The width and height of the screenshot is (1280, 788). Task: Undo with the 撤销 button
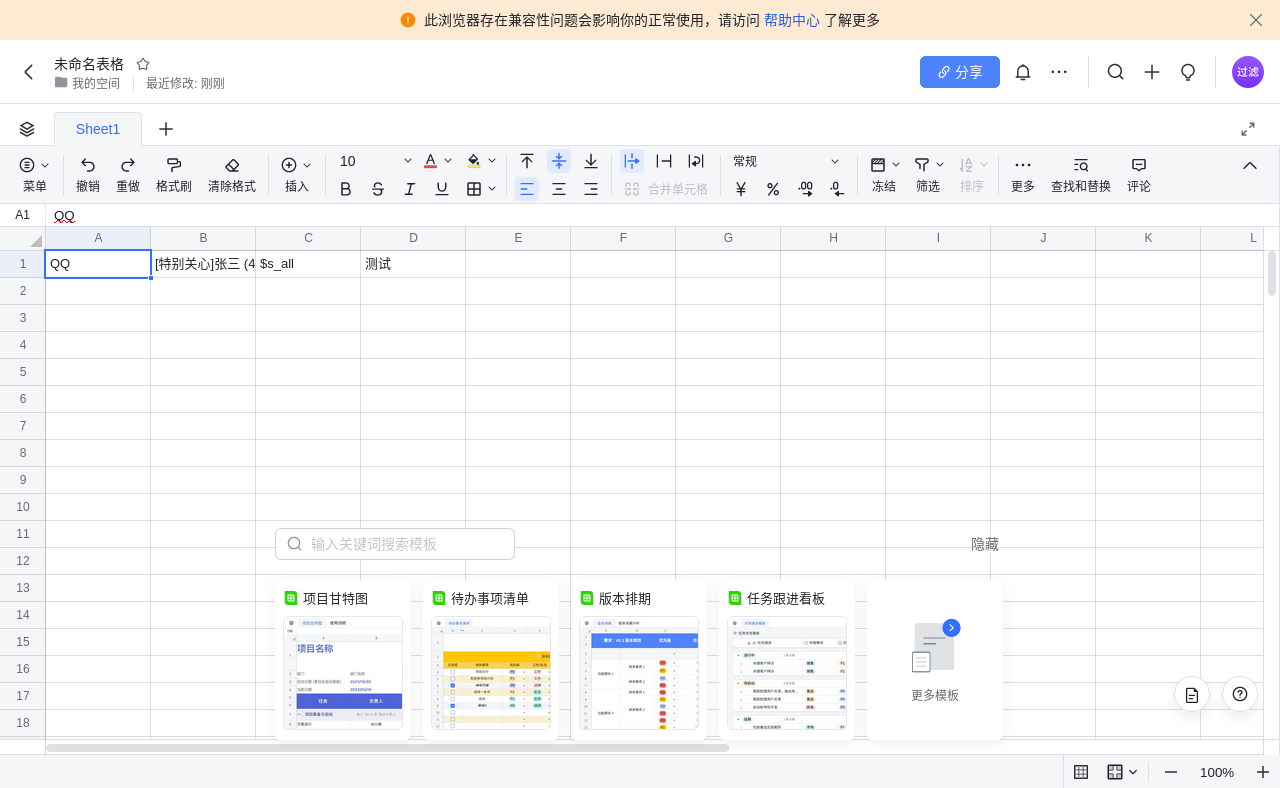(x=88, y=174)
